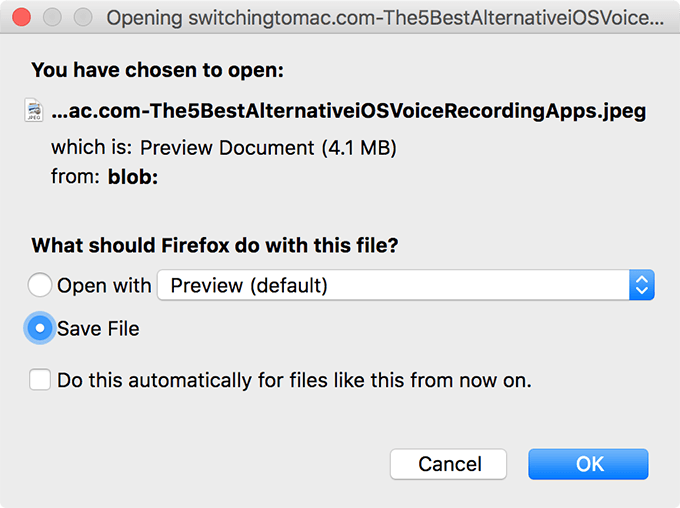
Task: Select the "Open with" radio button
Action: pos(40,286)
